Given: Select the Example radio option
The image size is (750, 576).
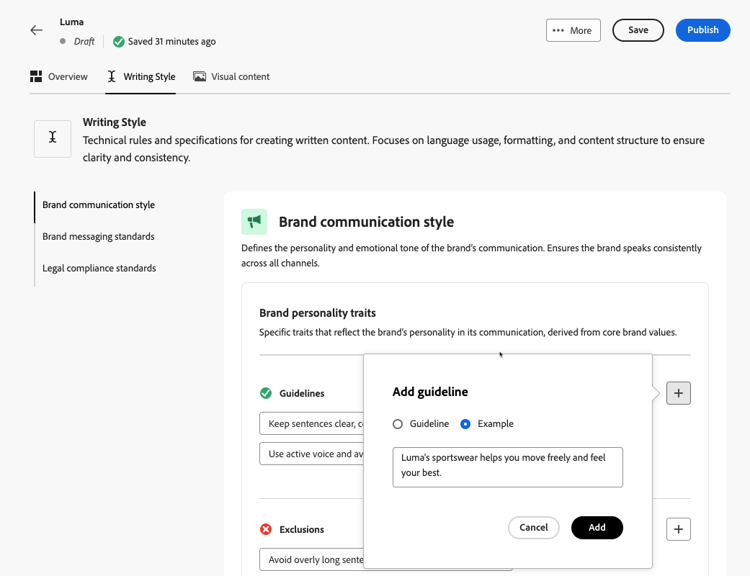Looking at the screenshot, I should [466, 424].
